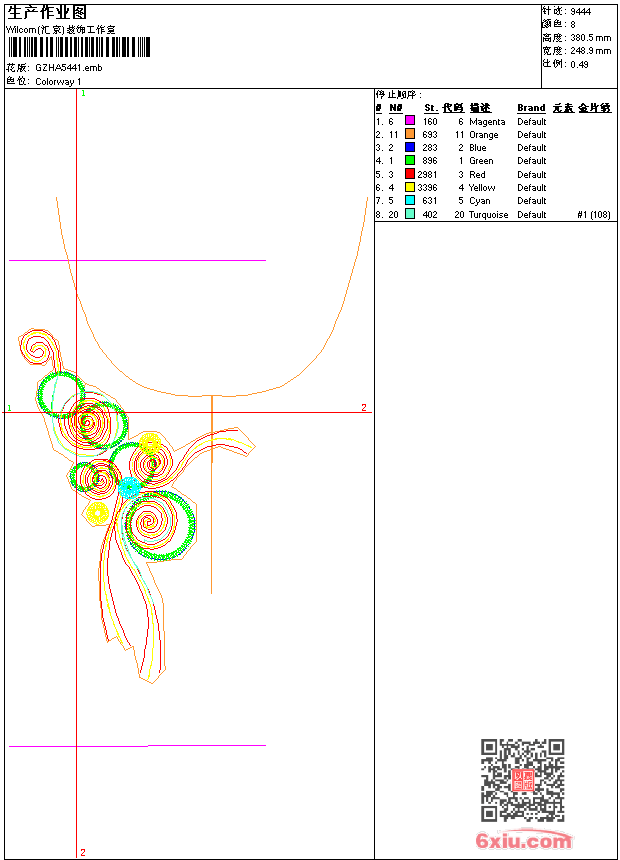Click the Turquoise color swatch
The height and width of the screenshot is (860, 620).
[x=410, y=214]
